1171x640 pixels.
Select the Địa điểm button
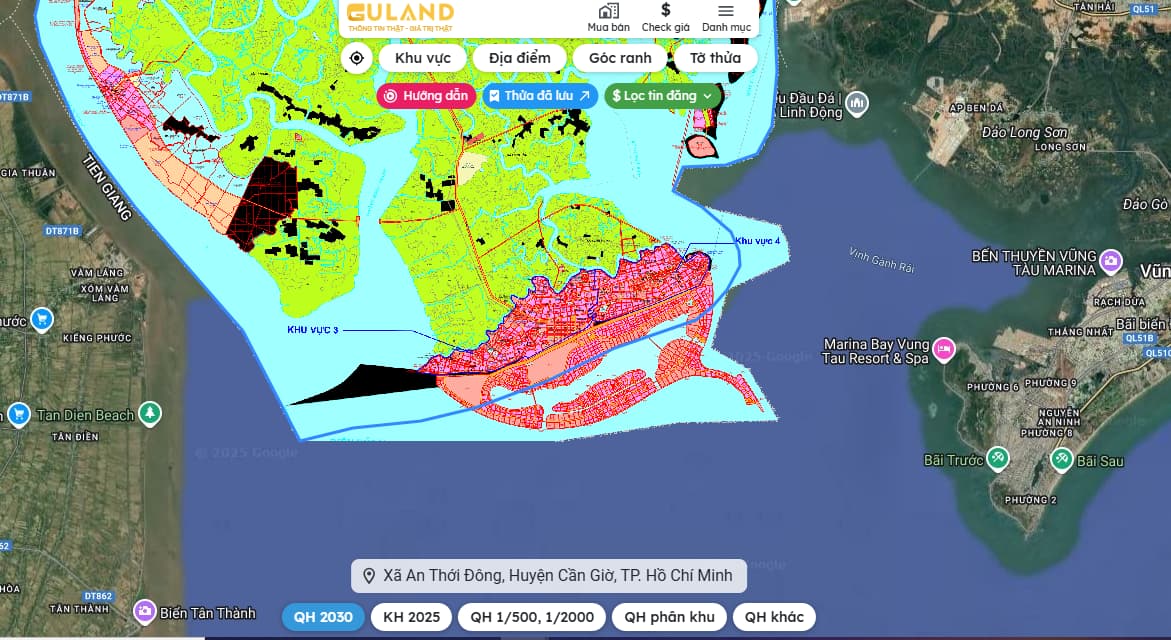point(520,58)
